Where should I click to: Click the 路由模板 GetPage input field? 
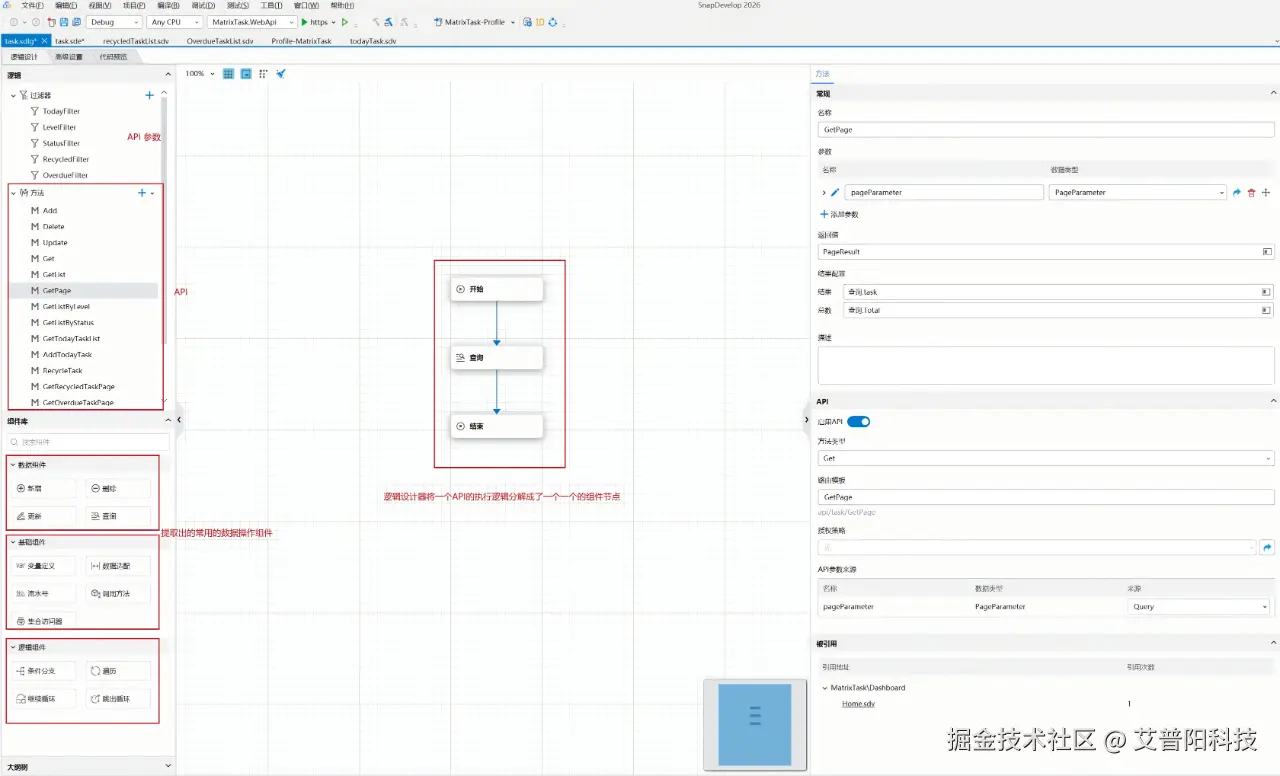[x=1046, y=496]
